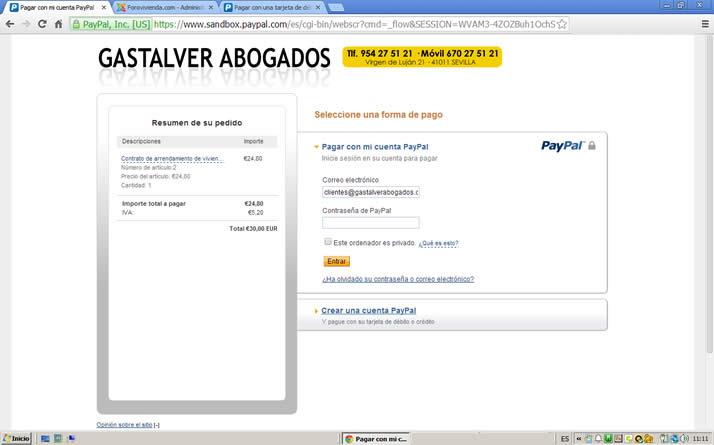Switch to the Forovivienda.com Admin tab
Screen dimensions: 714x445
(164, 7)
